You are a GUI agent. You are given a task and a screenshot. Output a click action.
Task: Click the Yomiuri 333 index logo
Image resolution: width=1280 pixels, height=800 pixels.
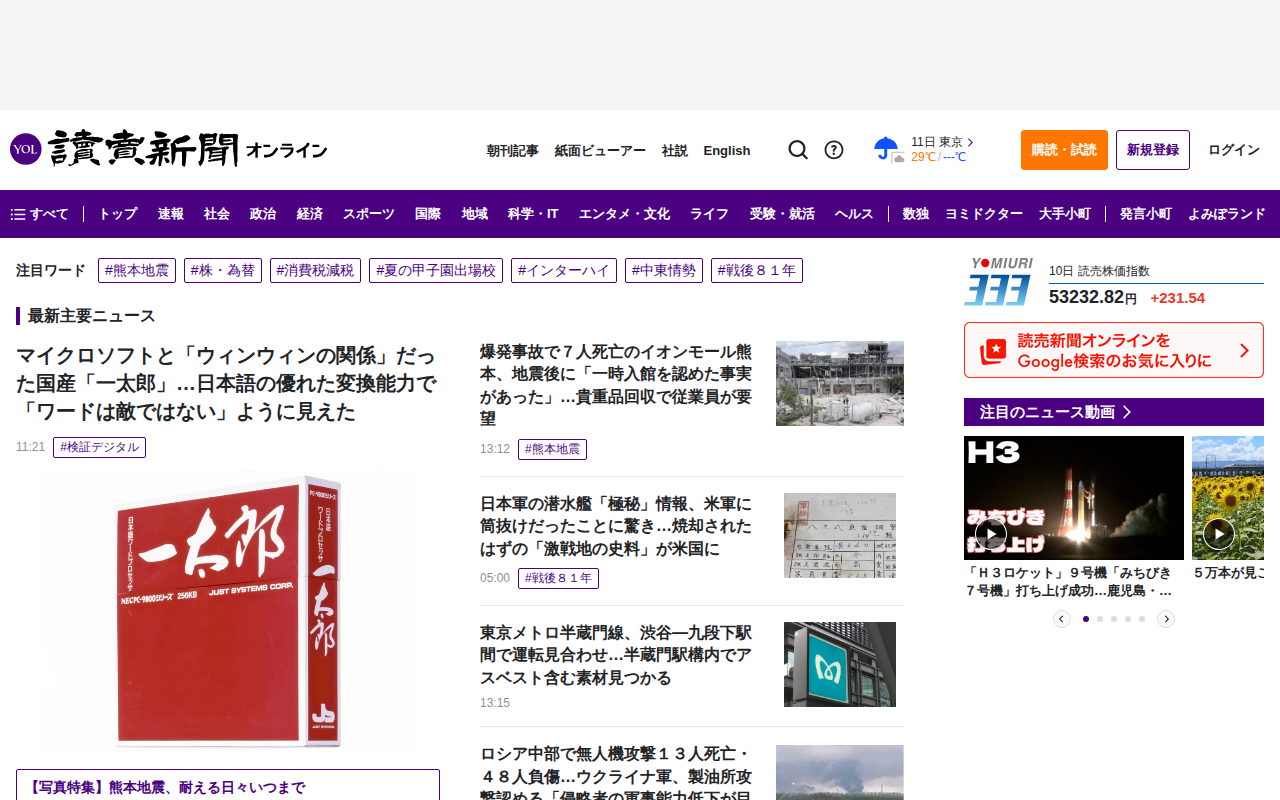[x=999, y=281]
